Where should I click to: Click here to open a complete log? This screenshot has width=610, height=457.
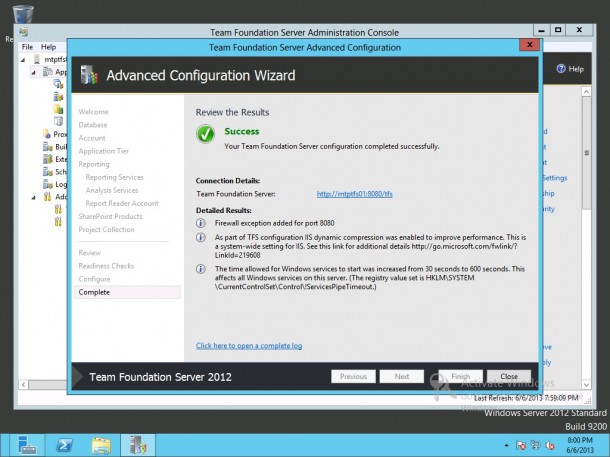point(249,345)
